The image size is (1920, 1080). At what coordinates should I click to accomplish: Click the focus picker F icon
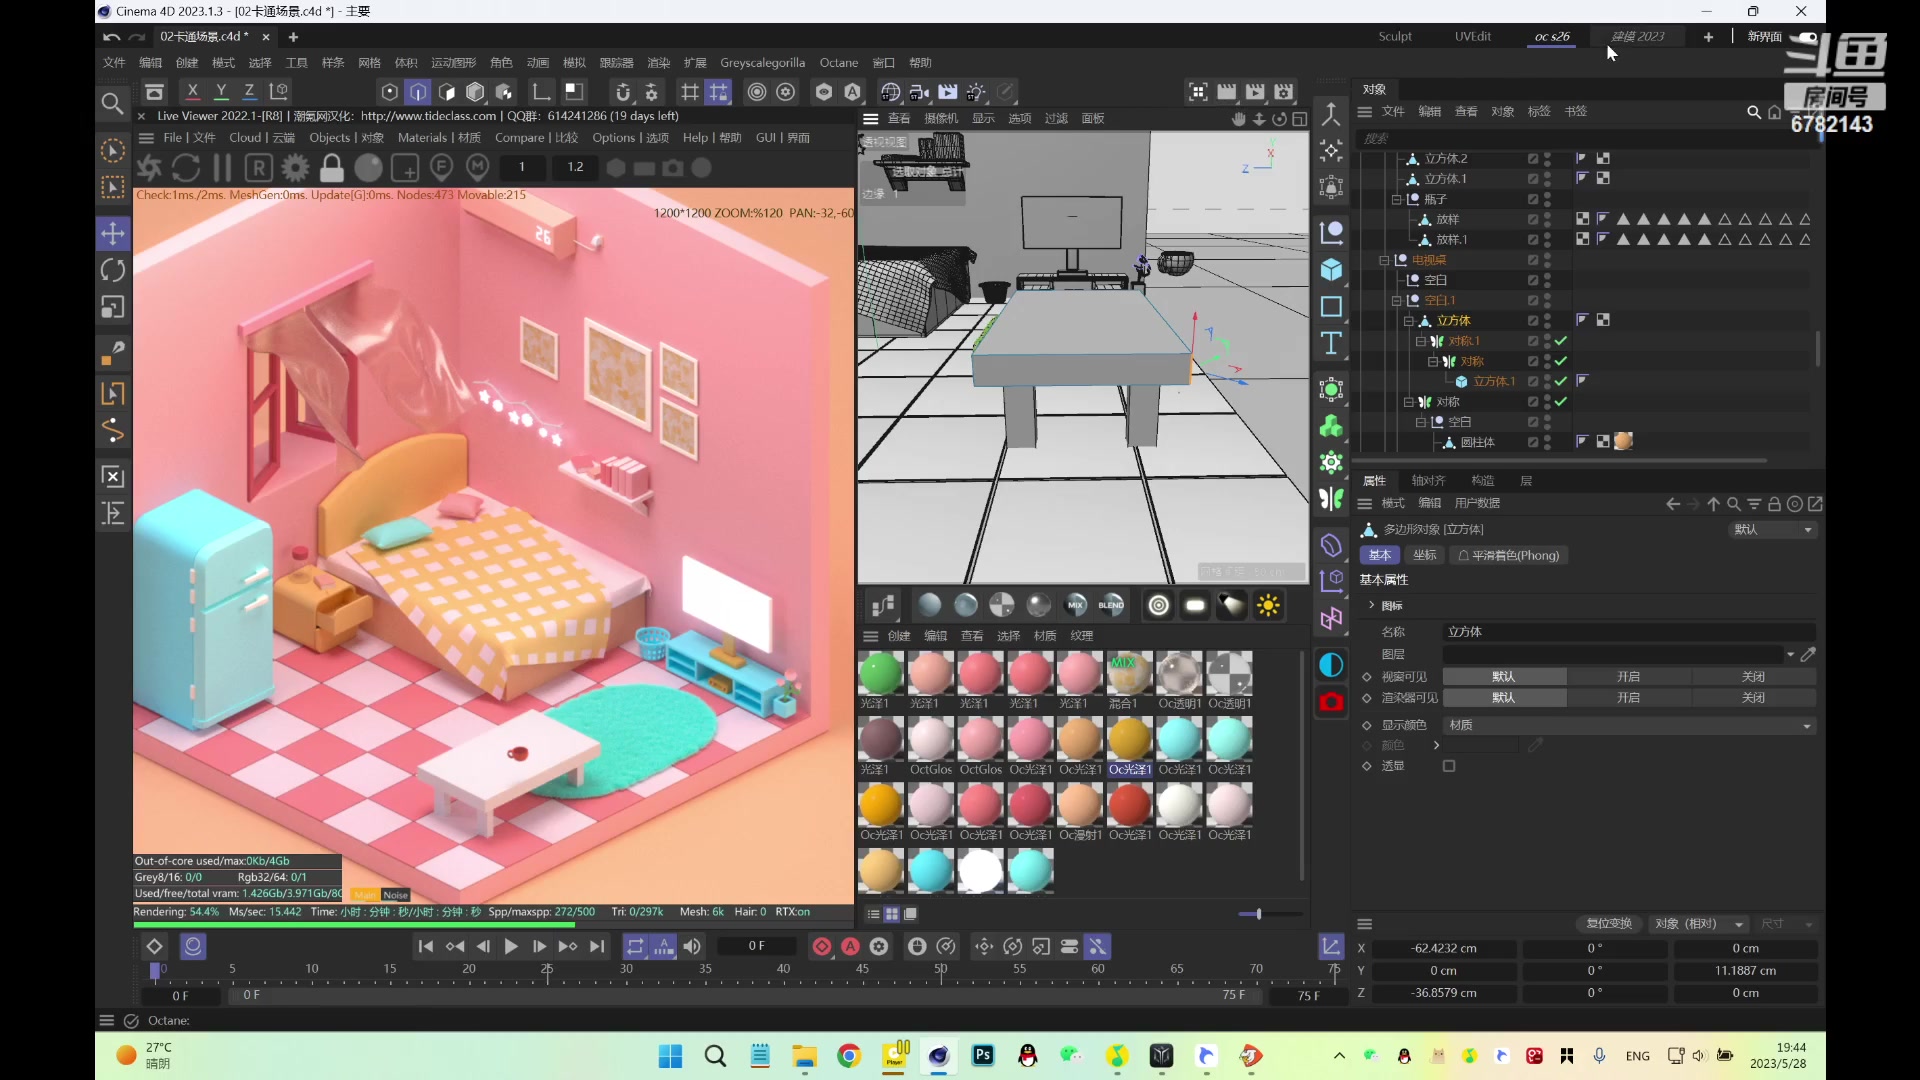pyautogui.click(x=441, y=167)
